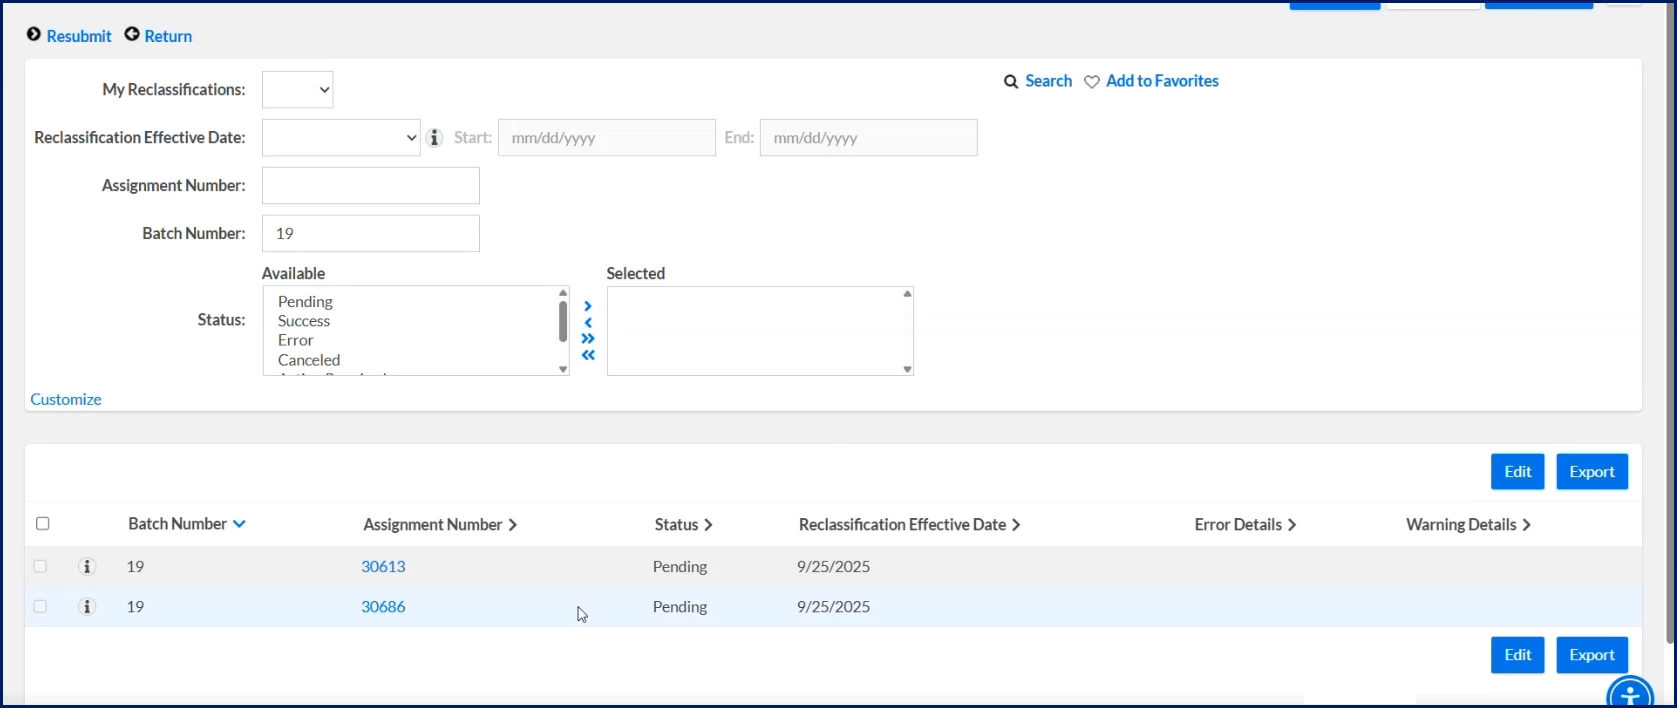
Task: Check the box for assignment 30613 row
Action: coord(40,566)
